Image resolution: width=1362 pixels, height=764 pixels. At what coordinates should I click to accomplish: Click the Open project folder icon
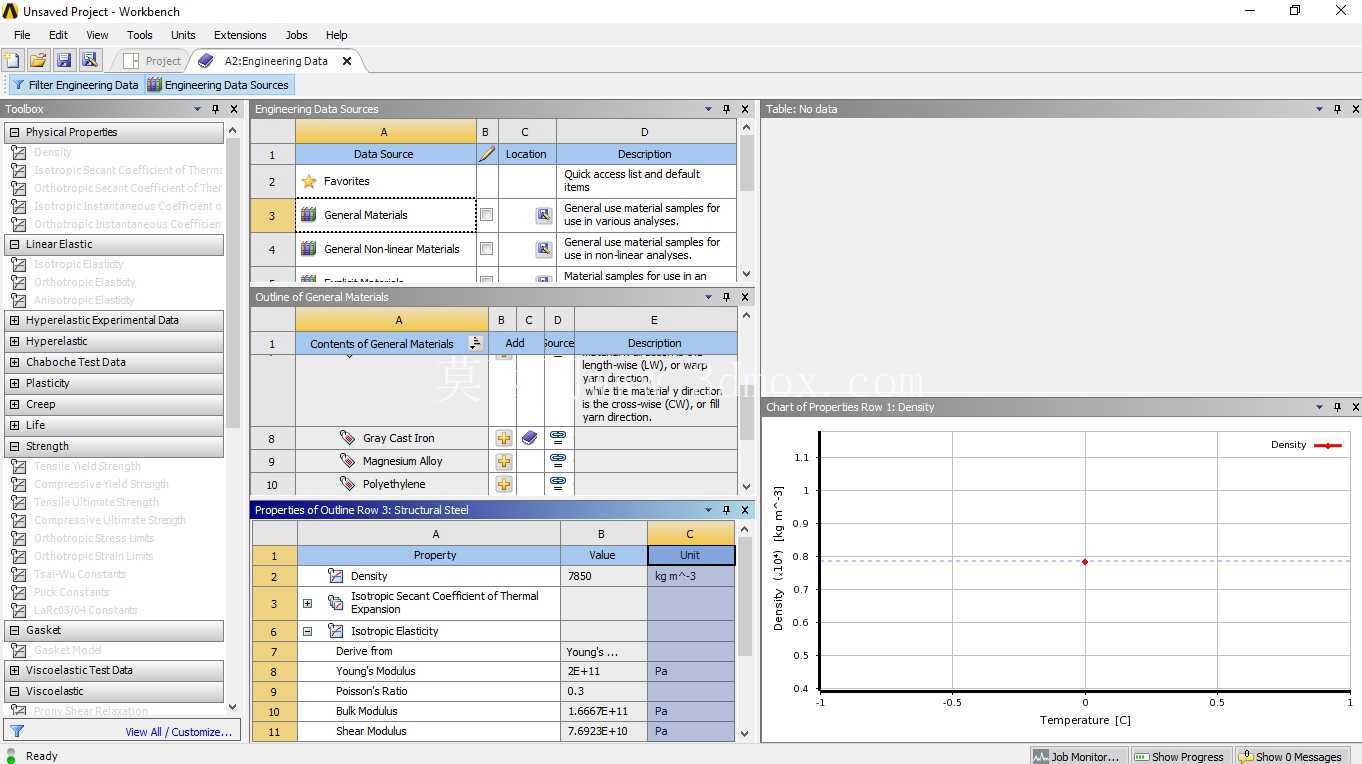(38, 61)
